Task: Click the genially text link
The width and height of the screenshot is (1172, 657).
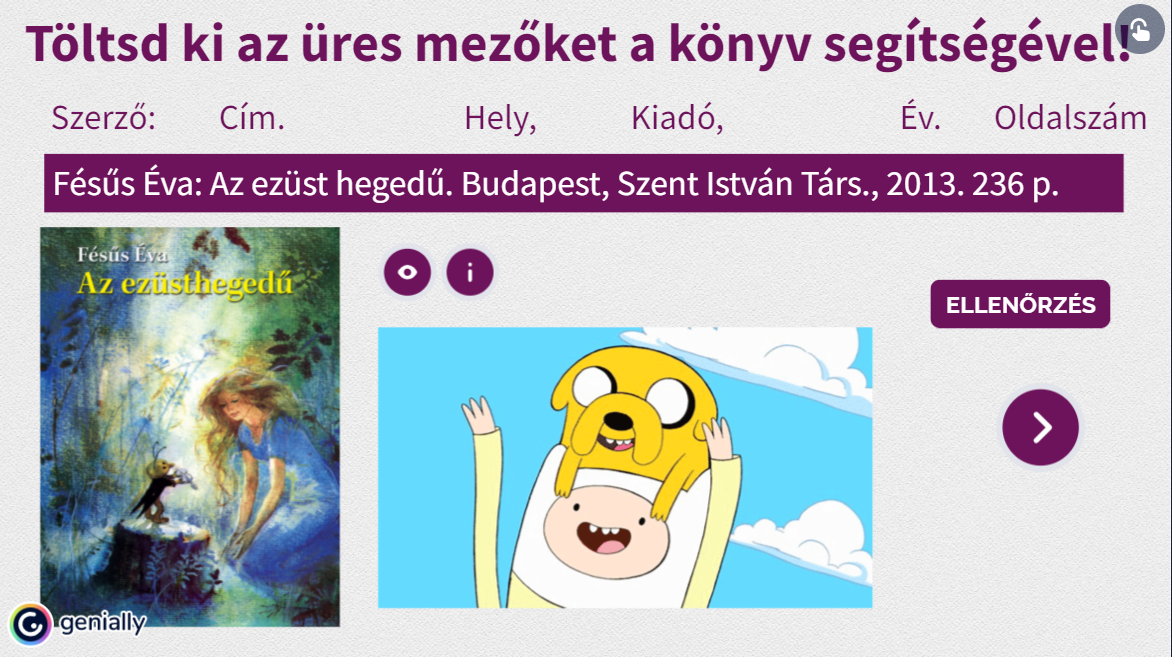Action: pyautogui.click(x=102, y=623)
